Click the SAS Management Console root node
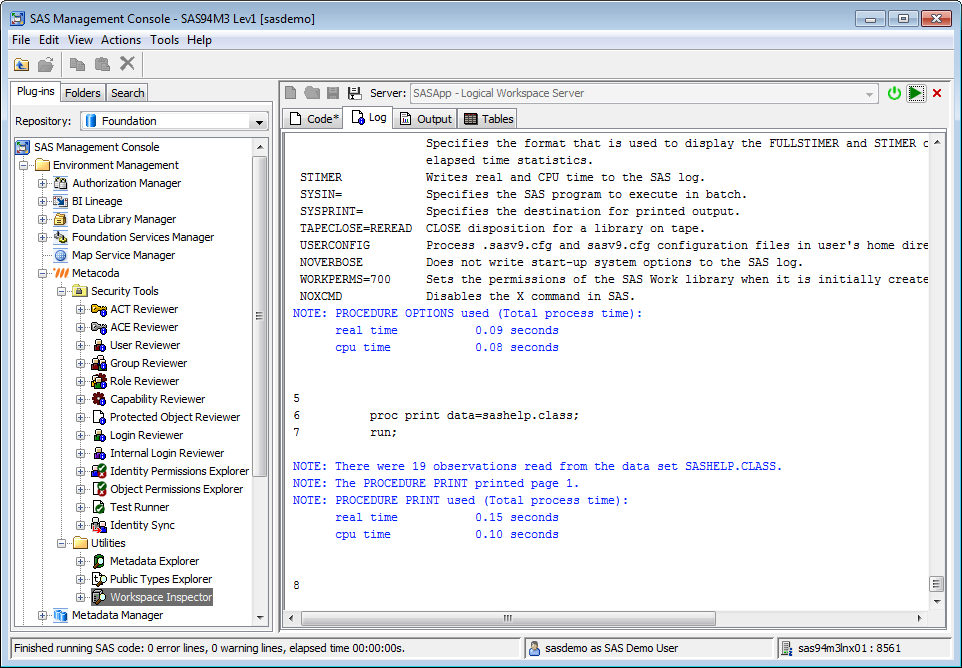This screenshot has height=668, width=962. point(96,147)
